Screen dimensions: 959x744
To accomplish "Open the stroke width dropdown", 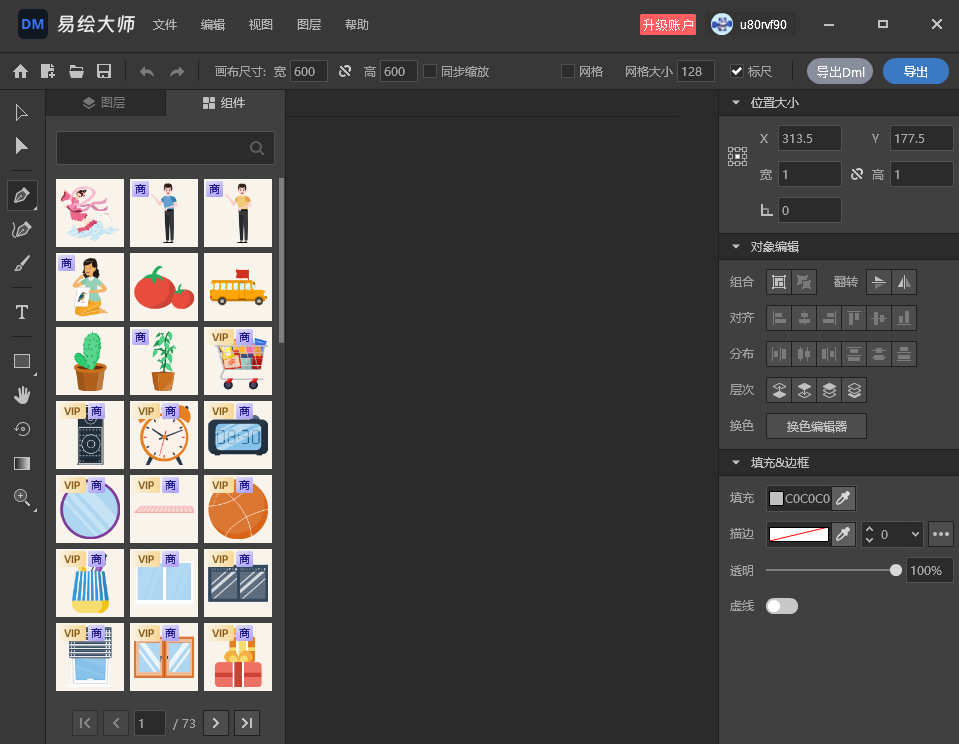I will (x=915, y=534).
